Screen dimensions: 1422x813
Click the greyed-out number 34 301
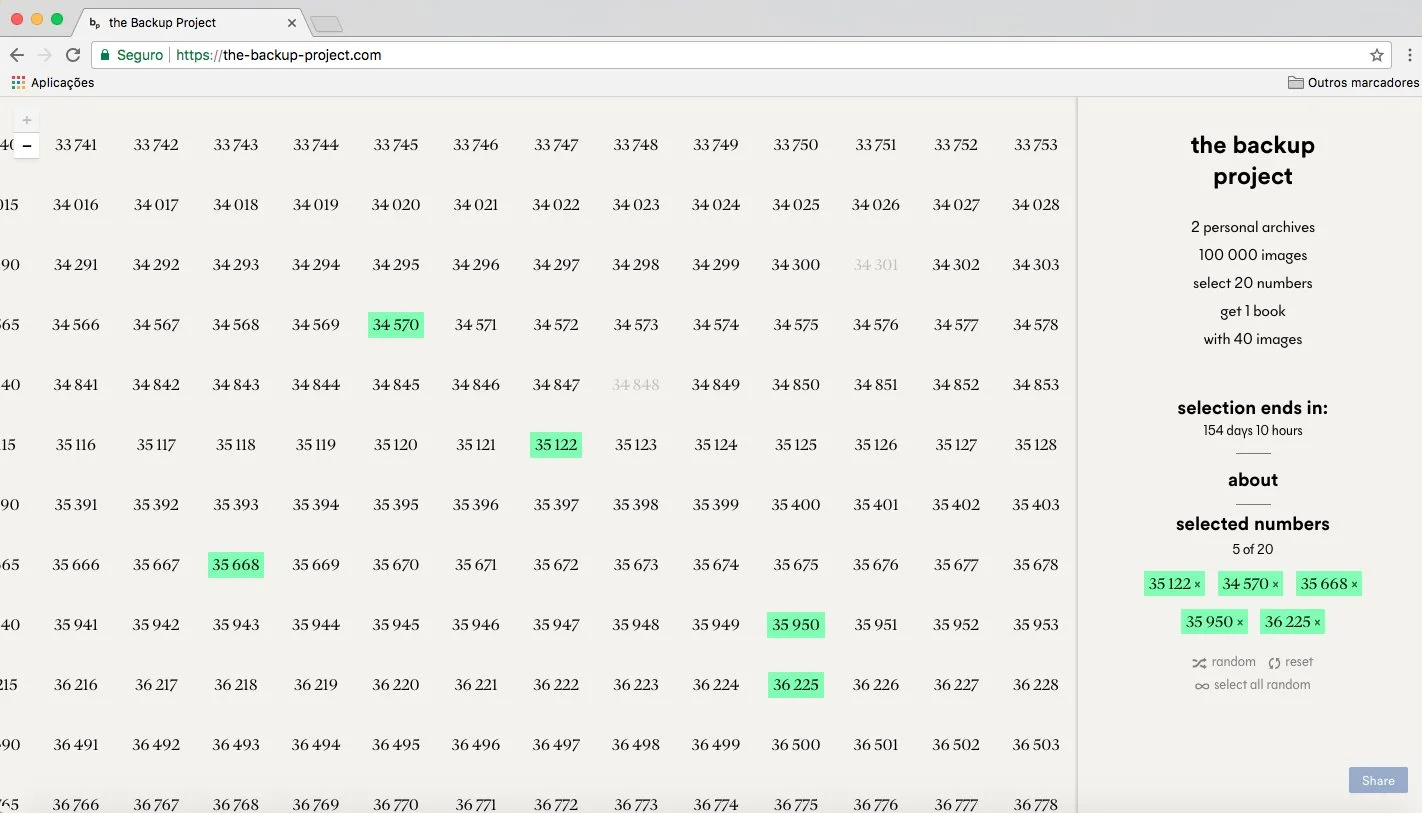(876, 265)
